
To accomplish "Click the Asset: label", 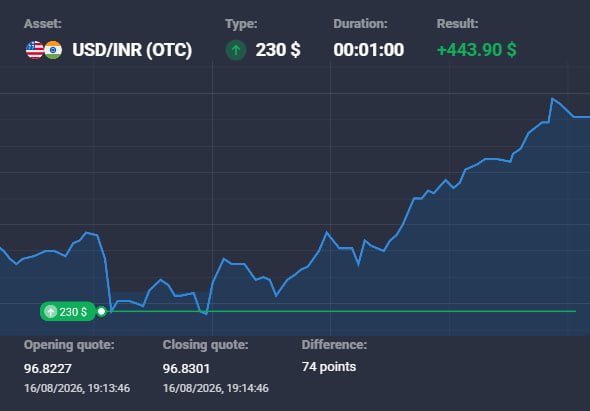I will 43,24.
